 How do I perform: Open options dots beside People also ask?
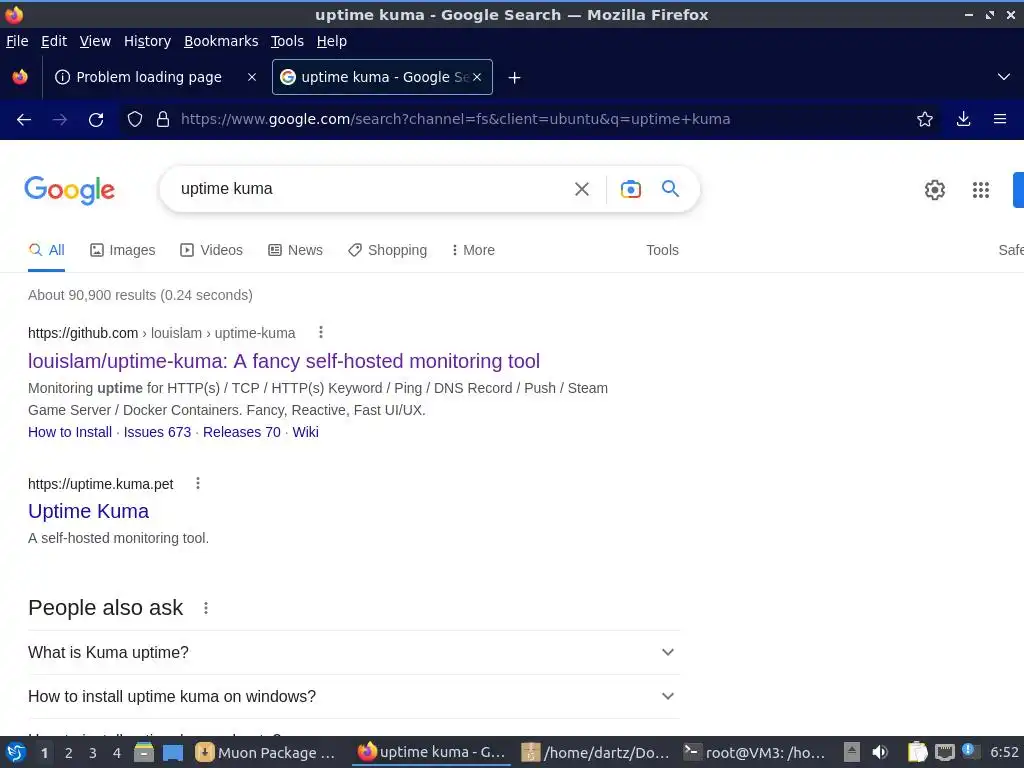coord(206,609)
